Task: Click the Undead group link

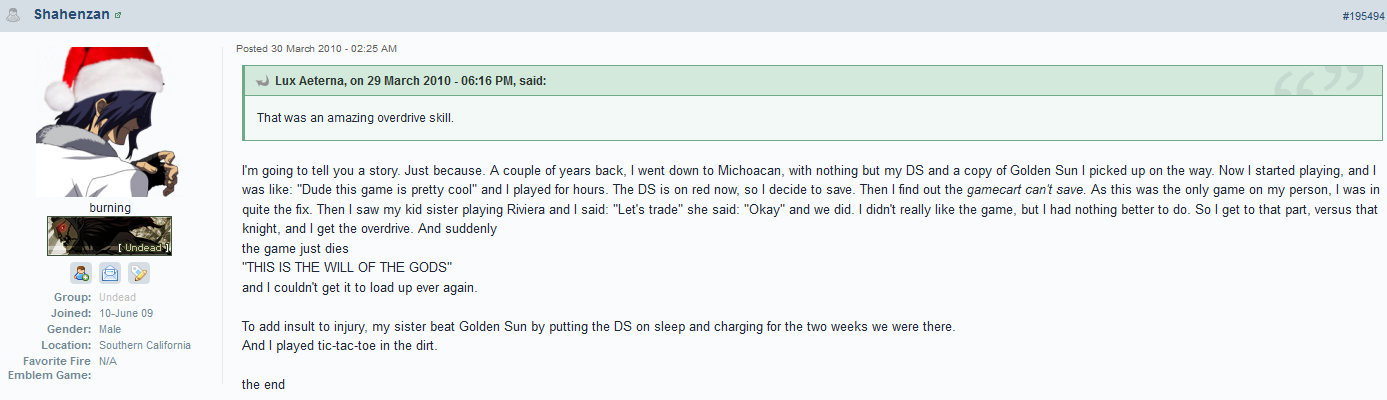Action: [x=117, y=298]
